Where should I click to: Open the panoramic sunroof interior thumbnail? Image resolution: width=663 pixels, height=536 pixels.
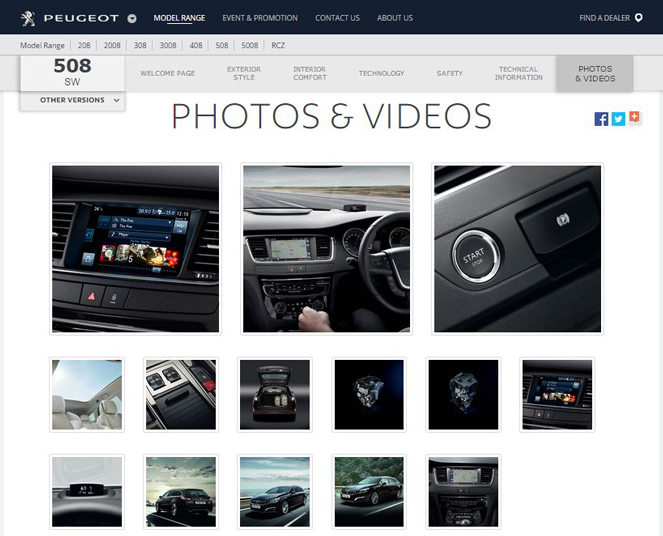[87, 395]
